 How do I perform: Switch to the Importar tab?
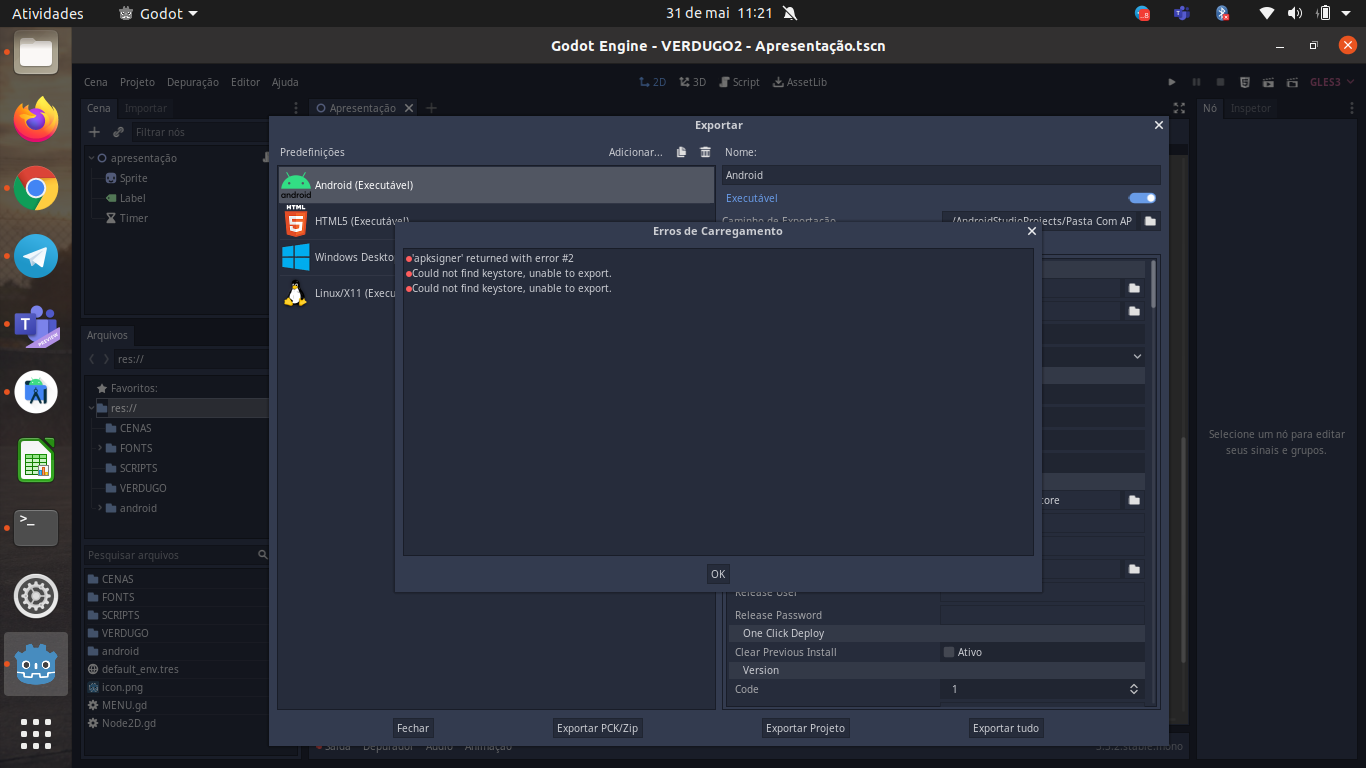[145, 108]
